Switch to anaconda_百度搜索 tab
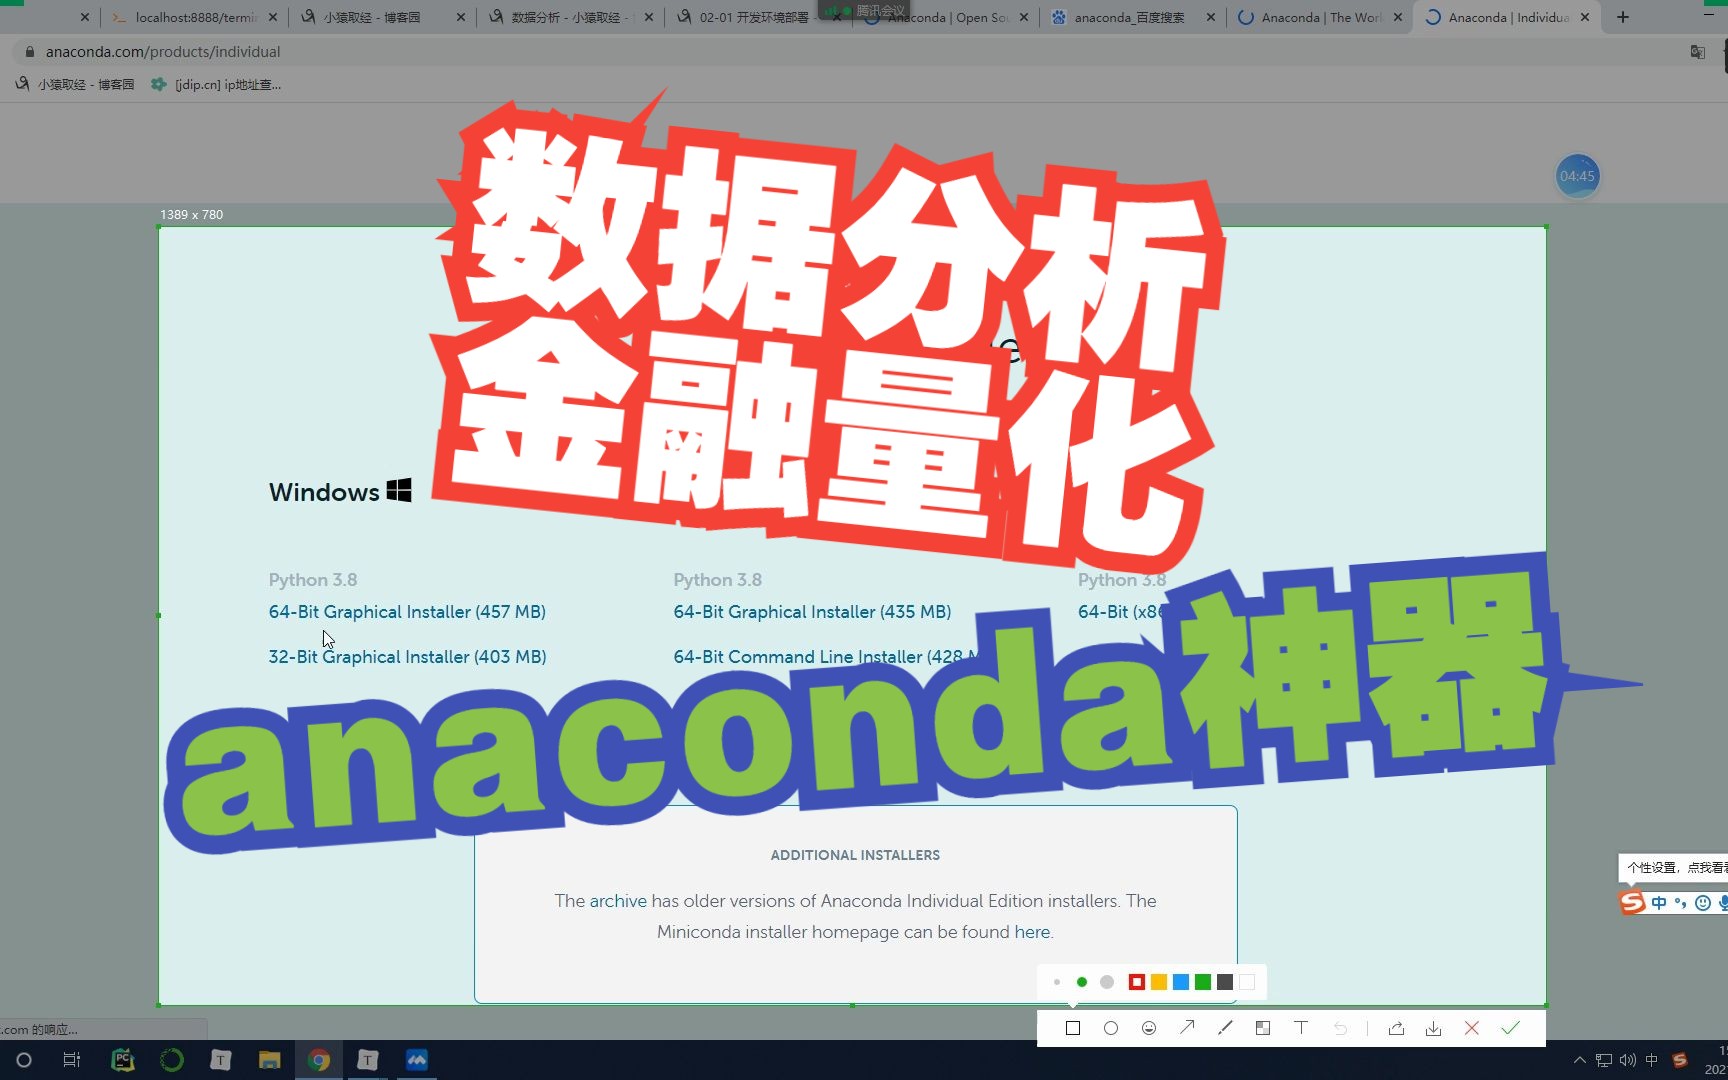Viewport: 1728px width, 1080px height. pos(1130,17)
